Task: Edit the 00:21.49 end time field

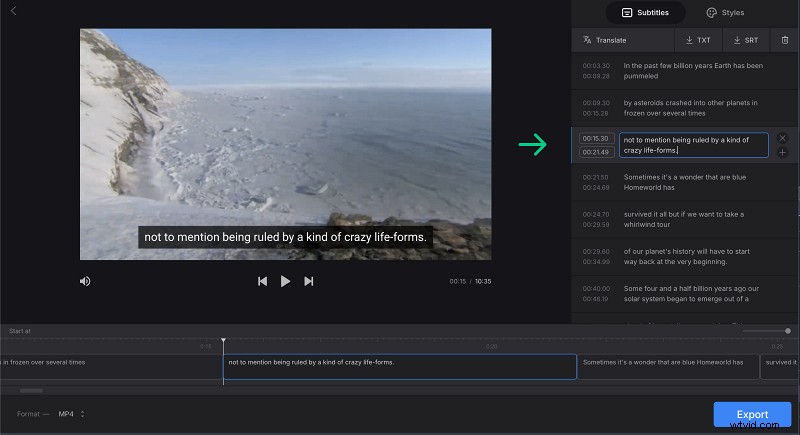Action: point(596,152)
